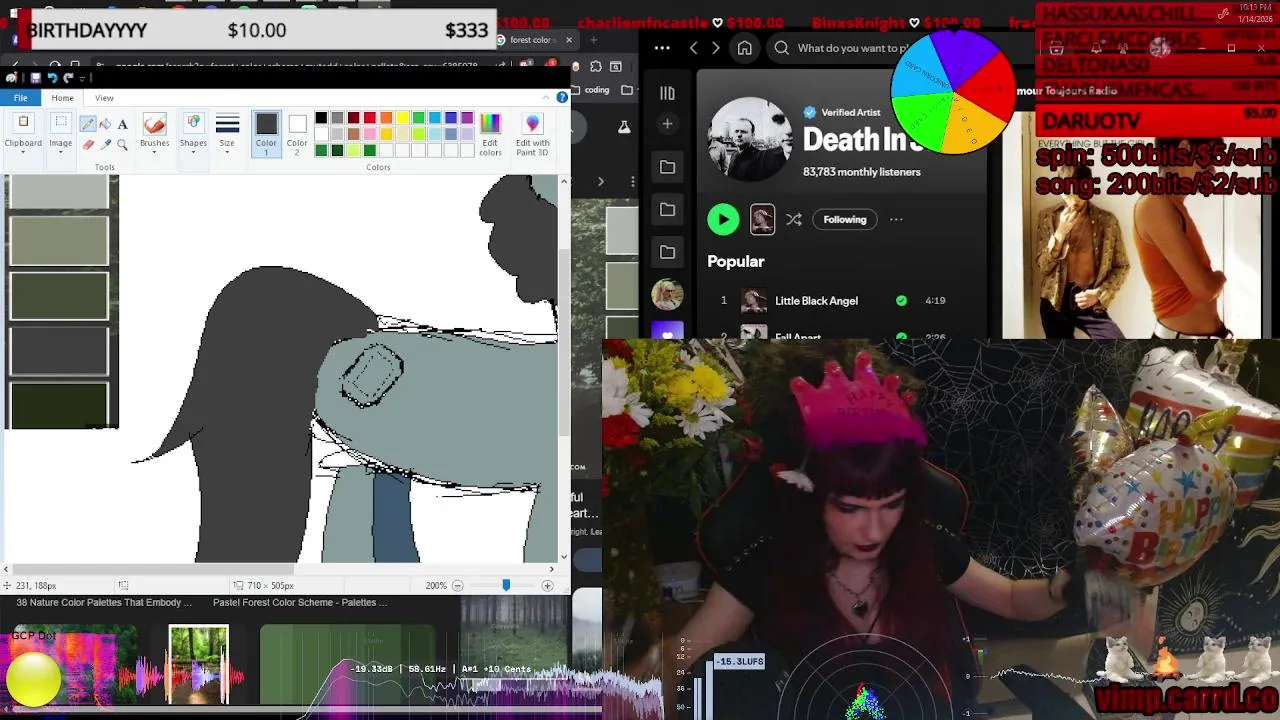Pick the yellow color swatch
Screen dimensions: 1280x720
click(x=402, y=118)
